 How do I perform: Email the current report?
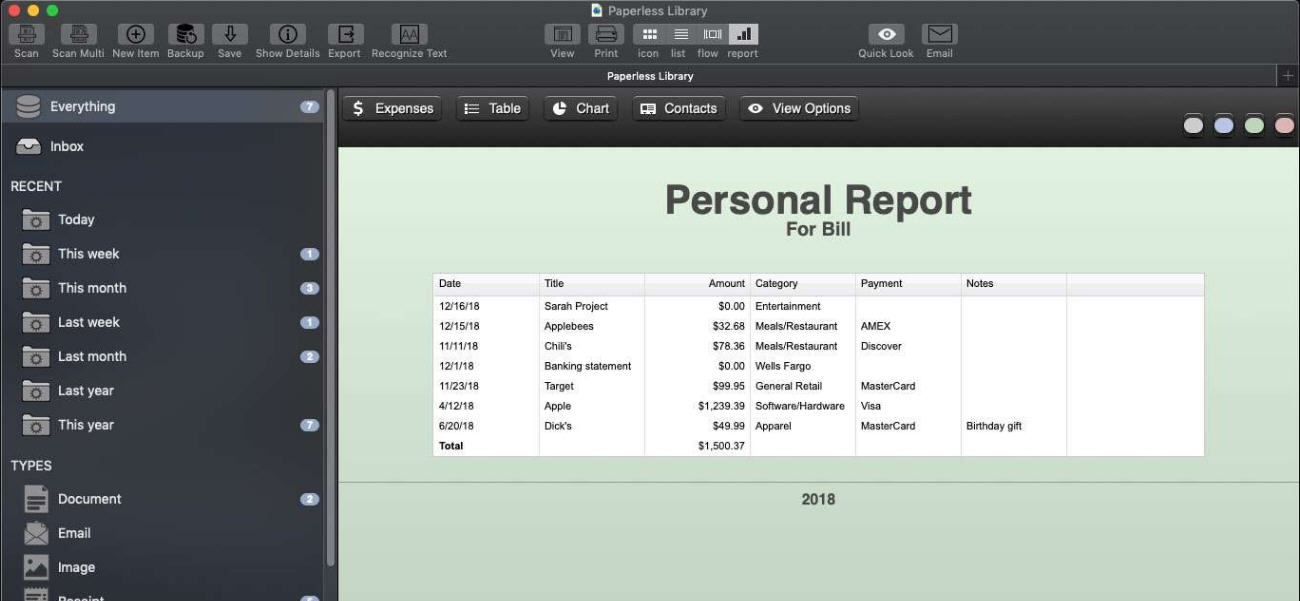pyautogui.click(x=938, y=38)
